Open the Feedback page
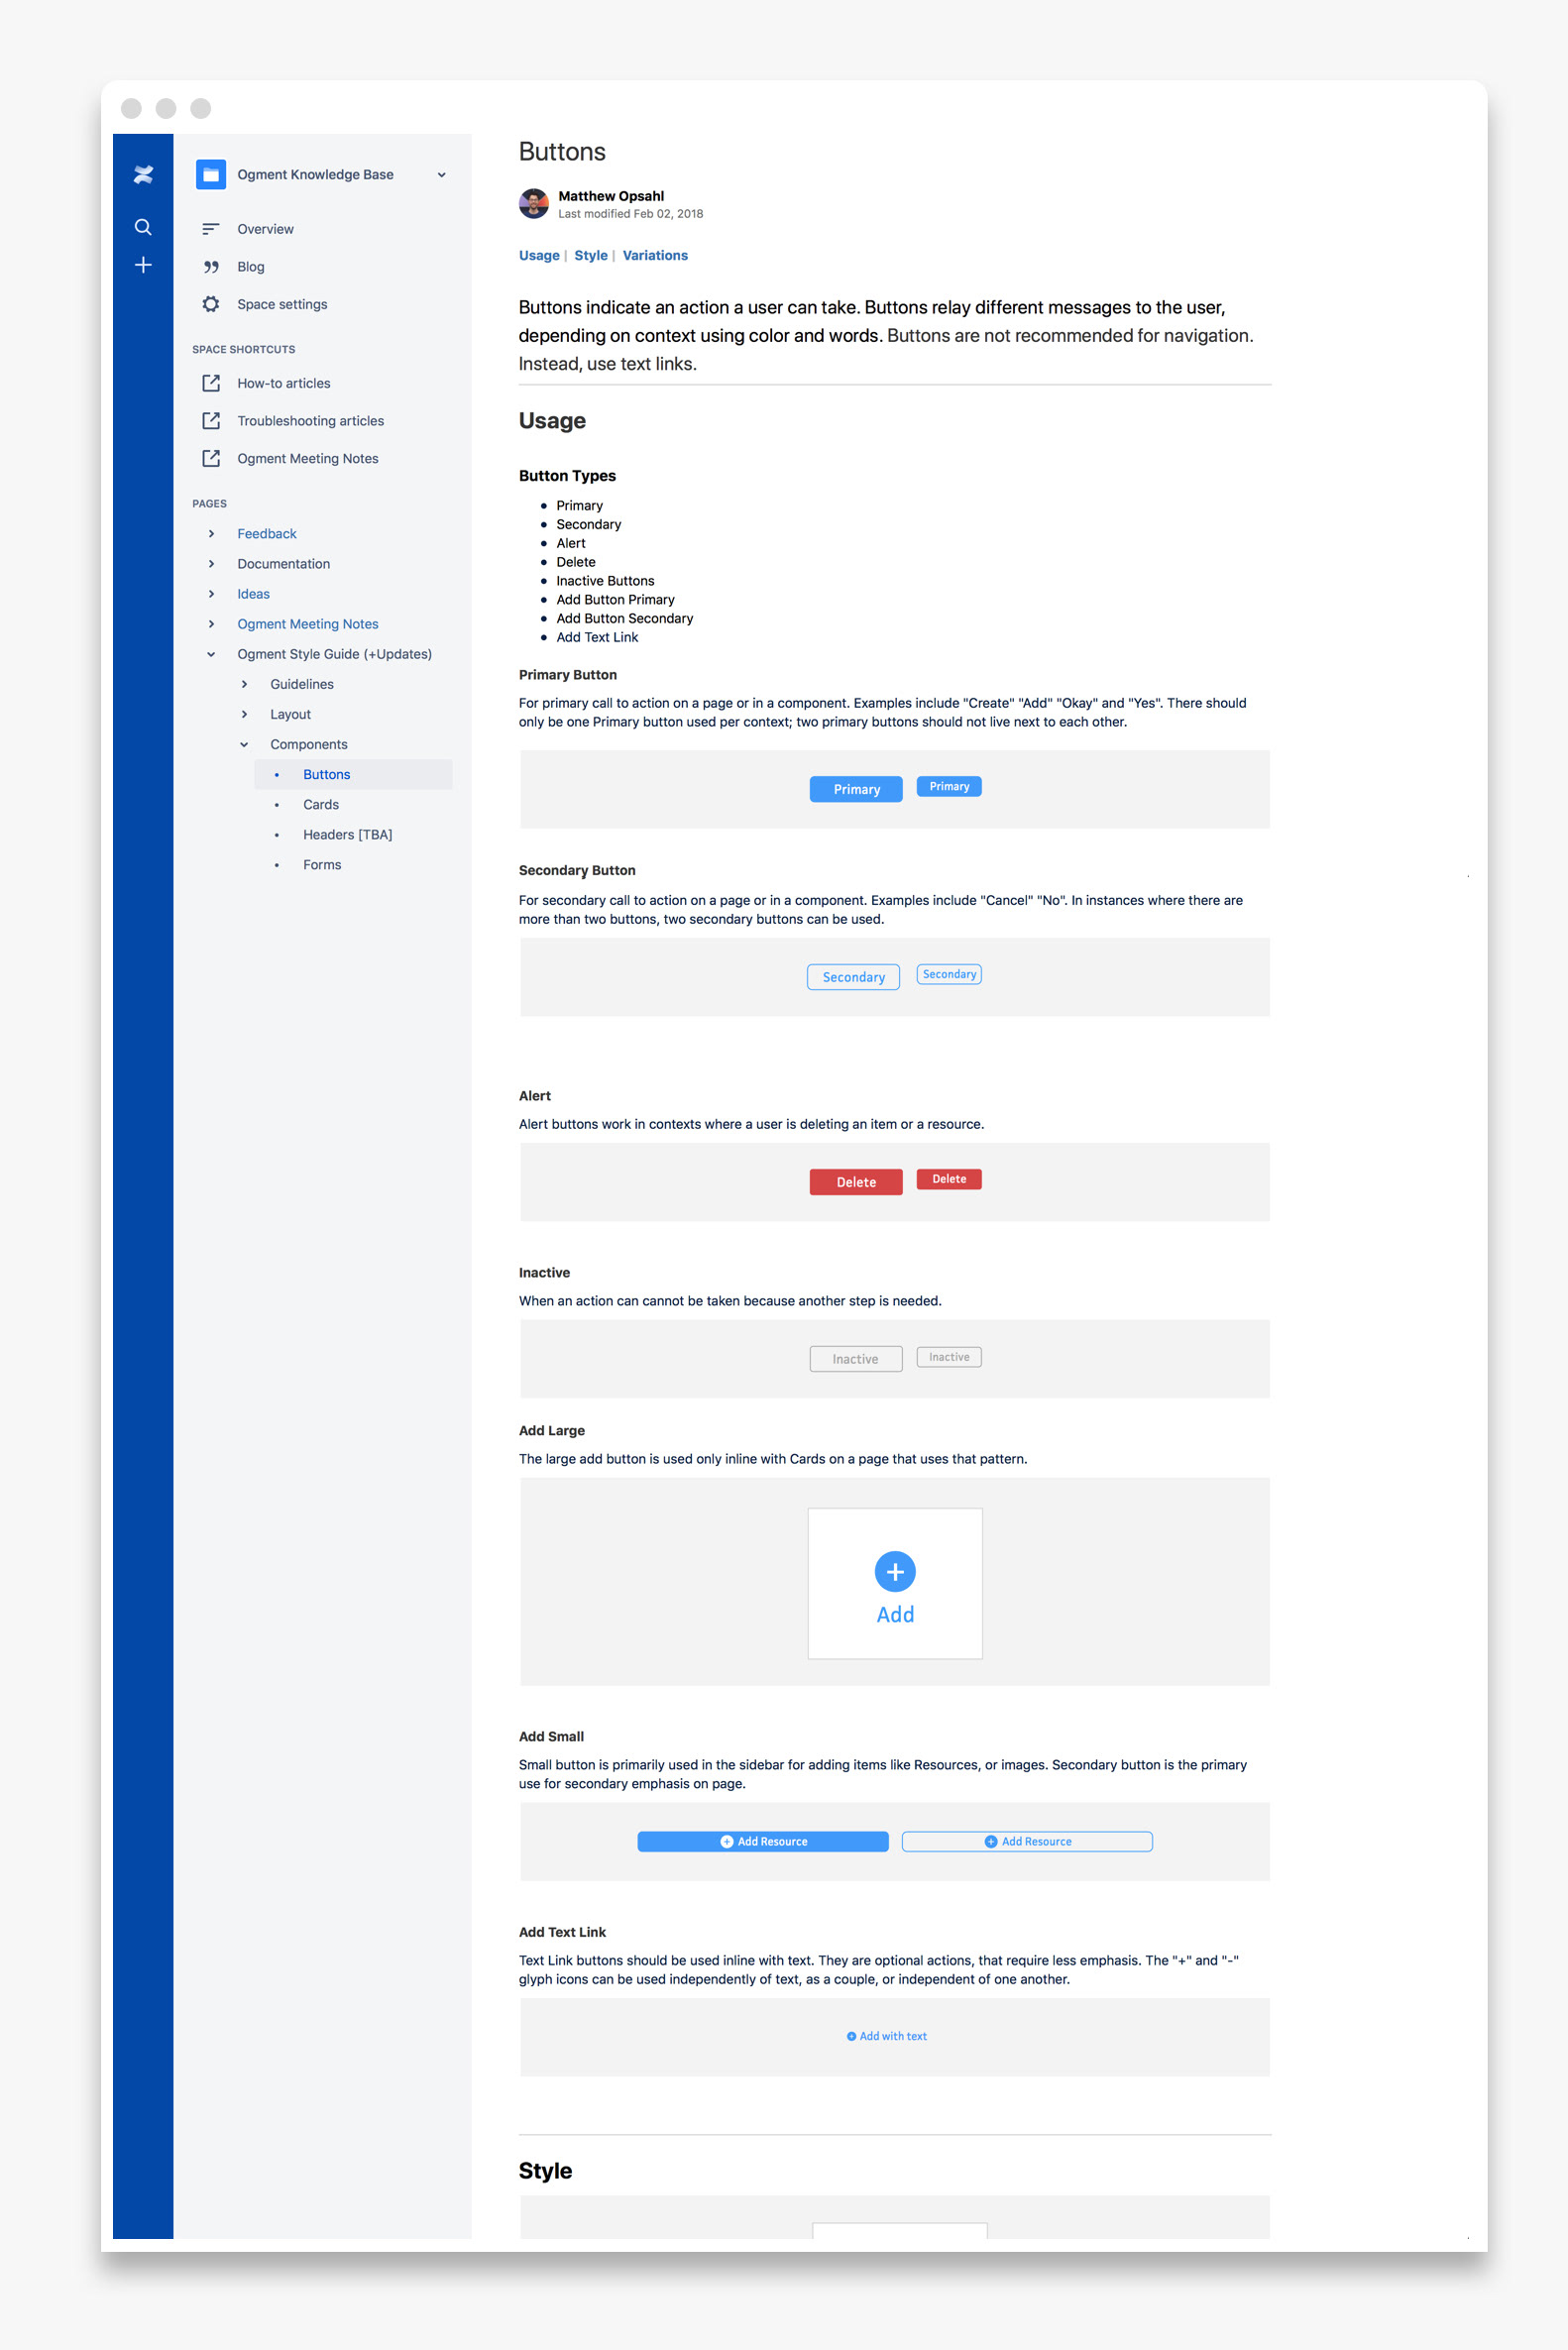The width and height of the screenshot is (1568, 2350). coord(267,534)
